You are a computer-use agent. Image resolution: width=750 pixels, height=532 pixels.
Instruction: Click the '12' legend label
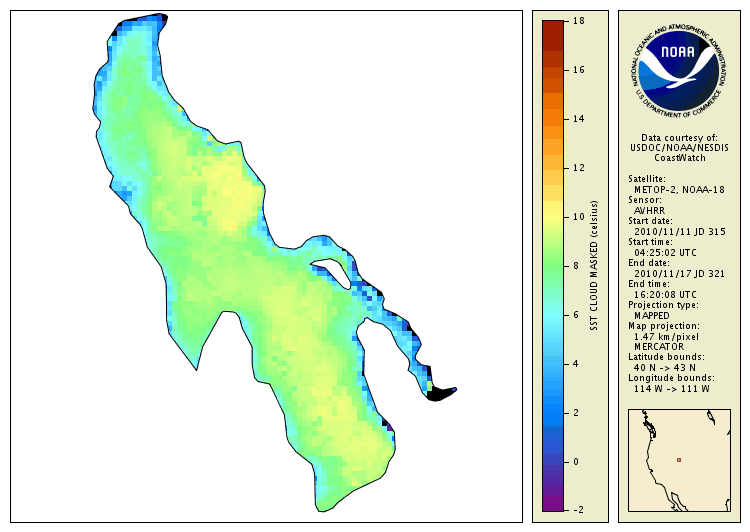(x=579, y=168)
